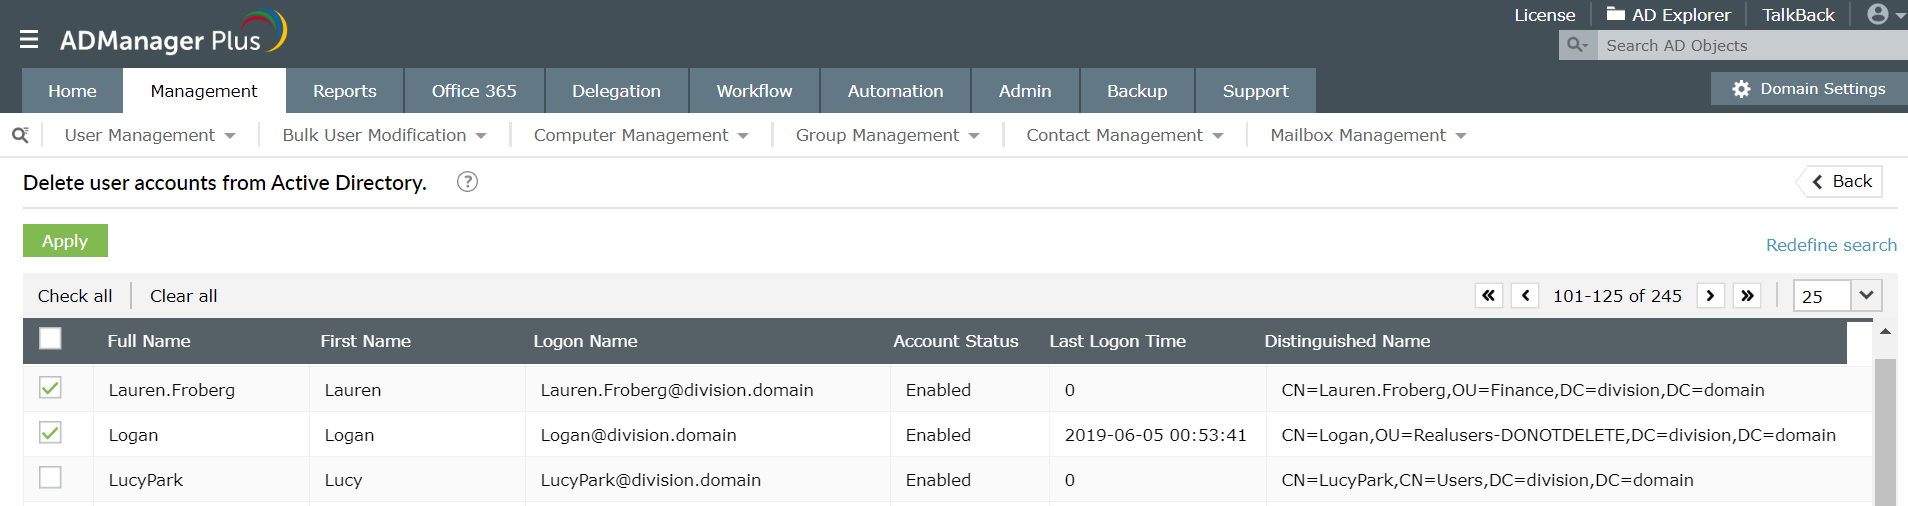Viewport: 1908px width, 506px height.
Task: Toggle the select-all header checkbox
Action: (x=50, y=339)
